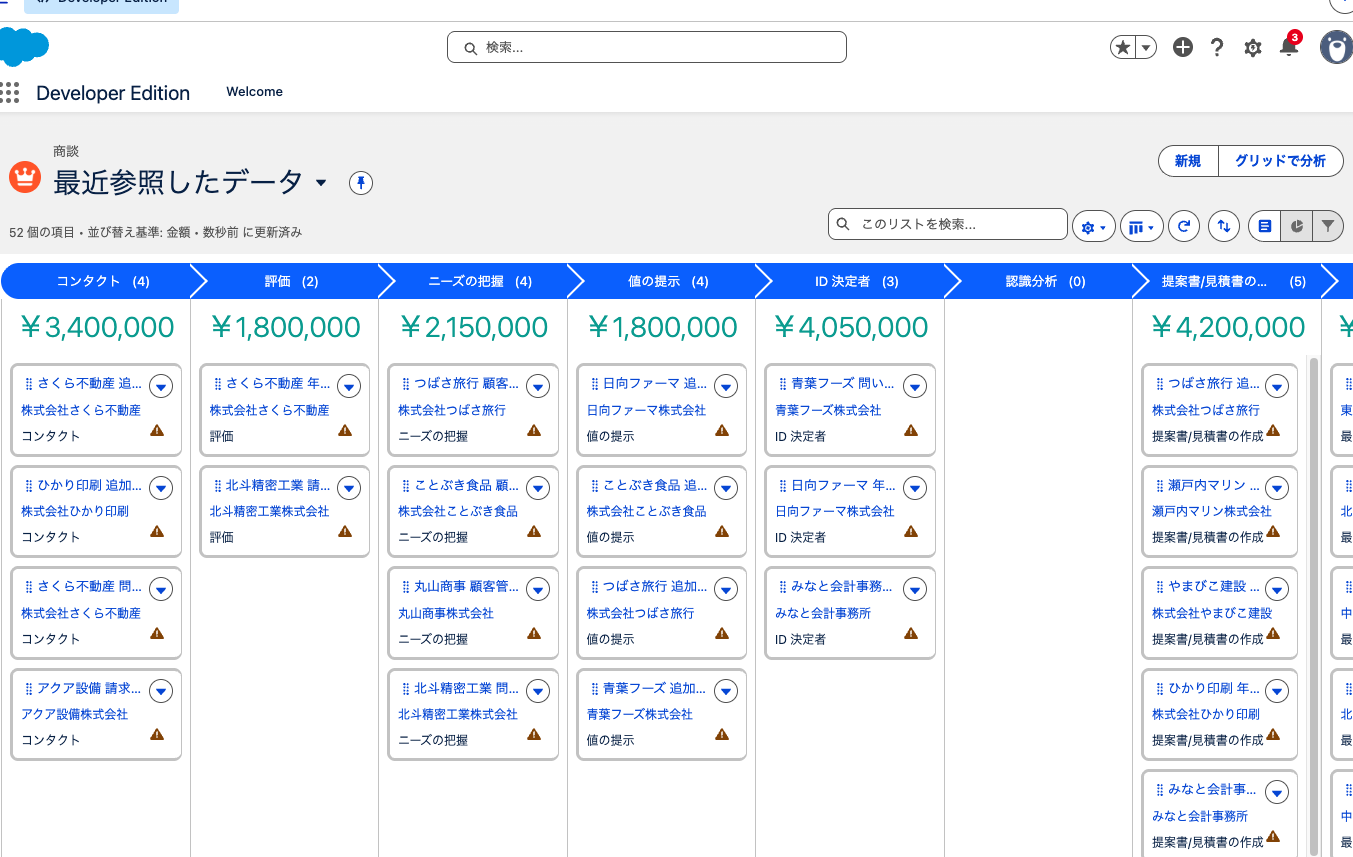Open actions menu on ひかり印刷 追加 card
Viewport: 1353px width, 857px height.
click(161, 487)
